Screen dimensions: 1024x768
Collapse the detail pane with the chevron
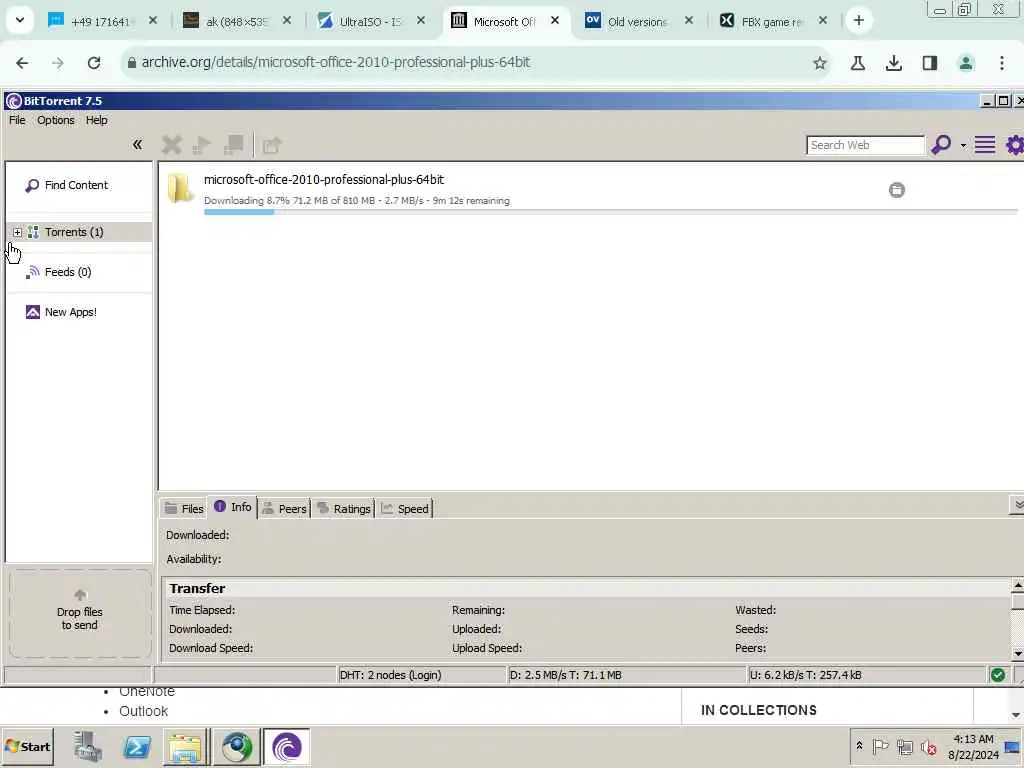click(x=1017, y=505)
